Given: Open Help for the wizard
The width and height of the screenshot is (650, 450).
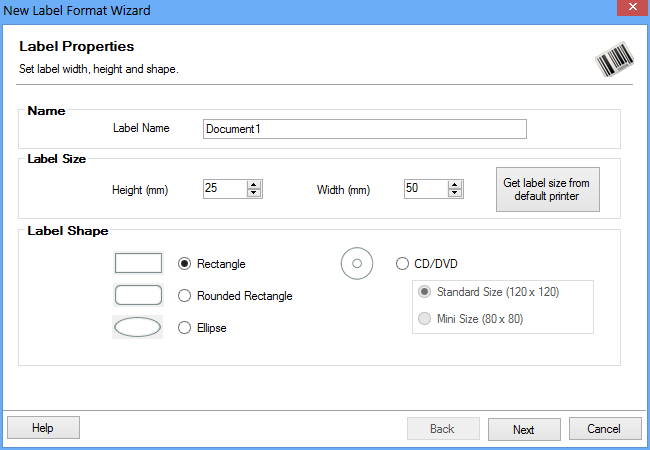Looking at the screenshot, I should [43, 428].
